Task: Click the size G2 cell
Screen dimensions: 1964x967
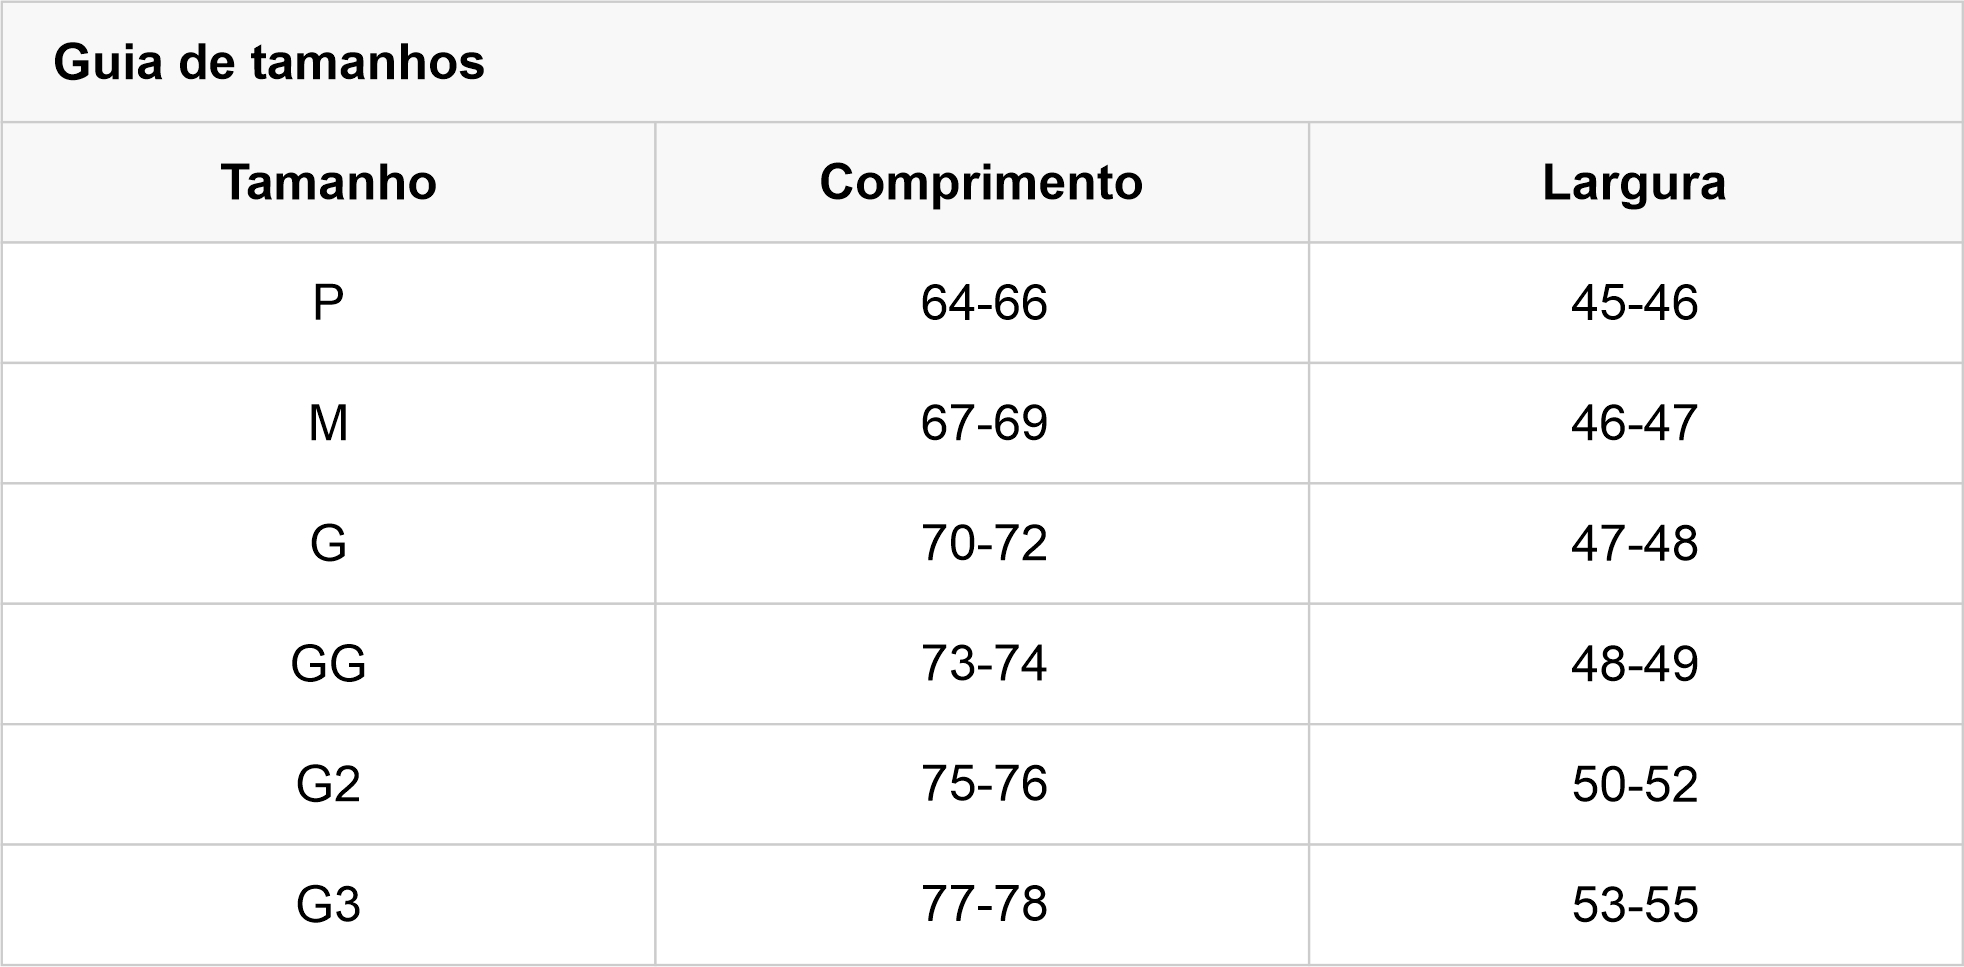Action: click(x=328, y=785)
